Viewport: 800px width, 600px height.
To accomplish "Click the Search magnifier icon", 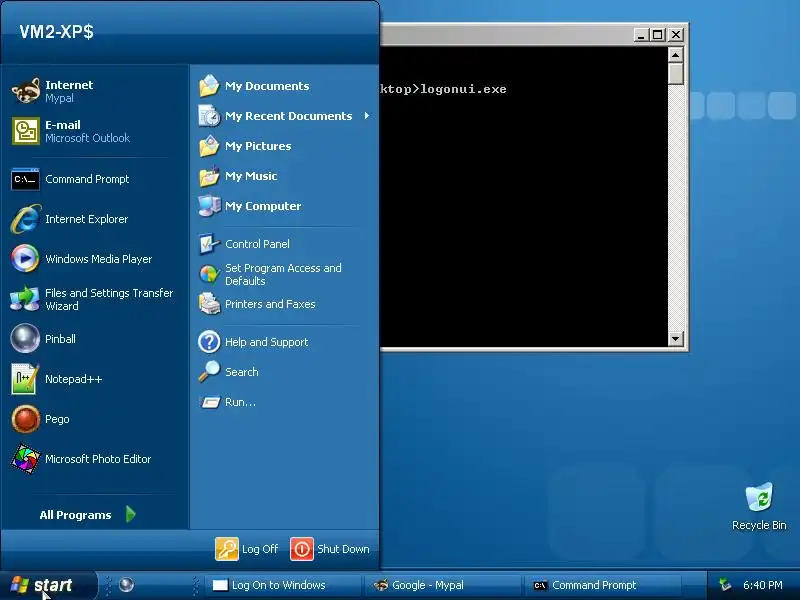I will [209, 372].
